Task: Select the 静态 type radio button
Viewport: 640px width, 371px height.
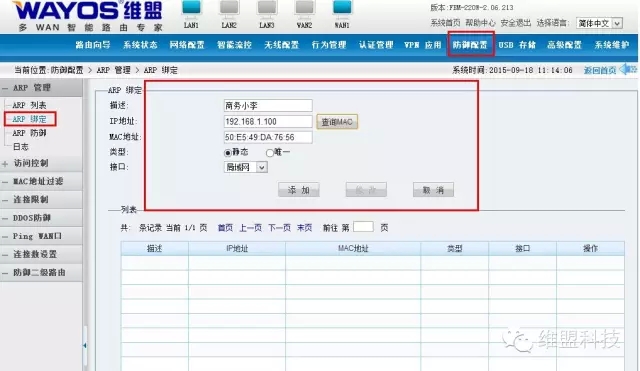Action: click(x=228, y=153)
